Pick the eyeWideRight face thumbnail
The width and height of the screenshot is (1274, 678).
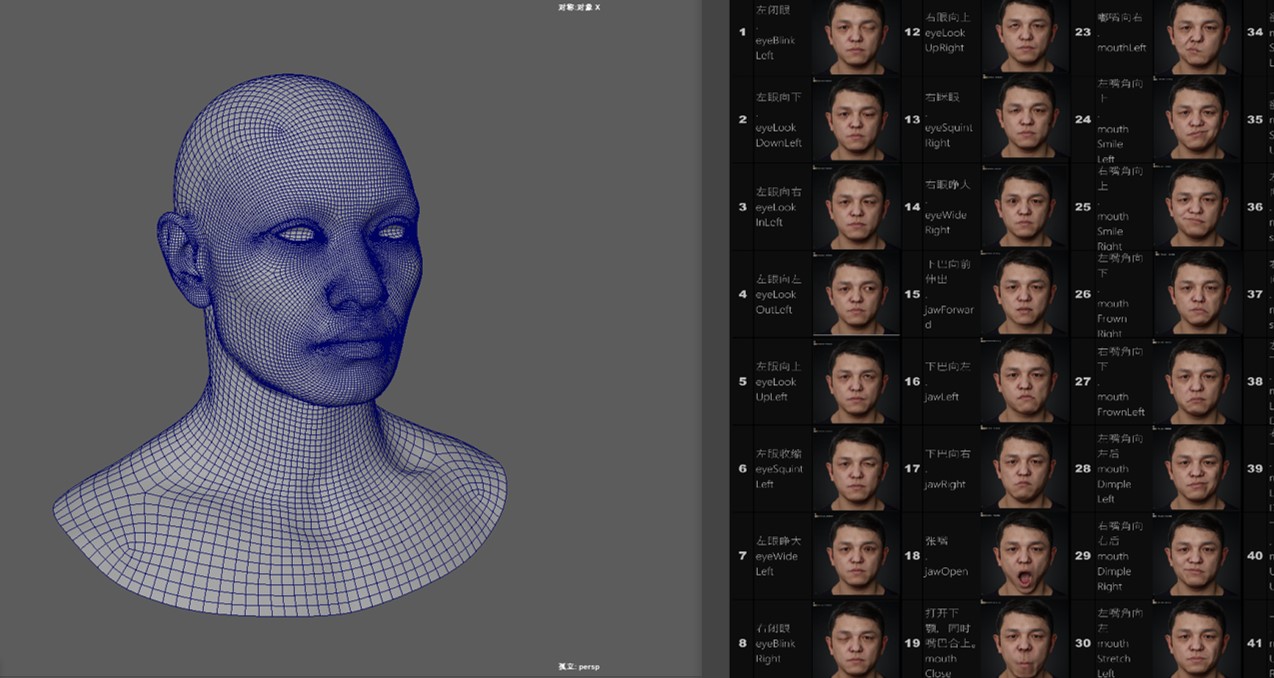point(1026,208)
